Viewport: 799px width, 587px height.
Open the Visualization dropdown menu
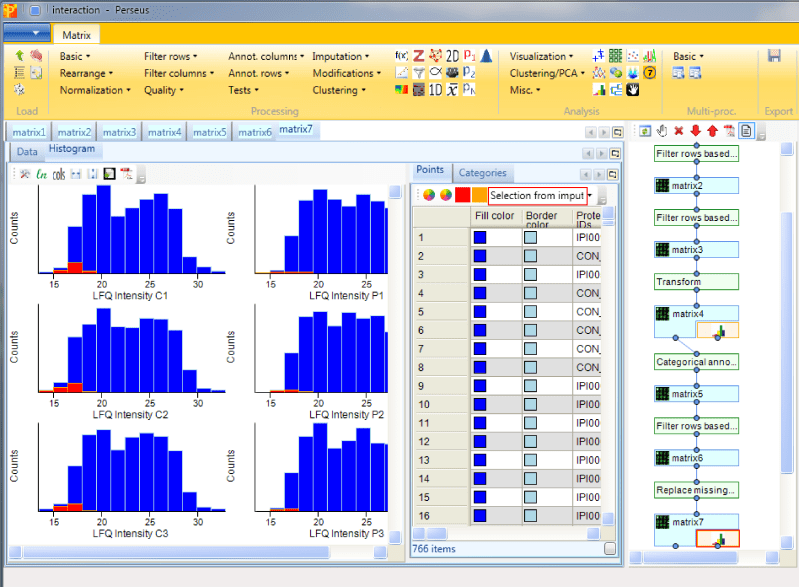[541, 56]
